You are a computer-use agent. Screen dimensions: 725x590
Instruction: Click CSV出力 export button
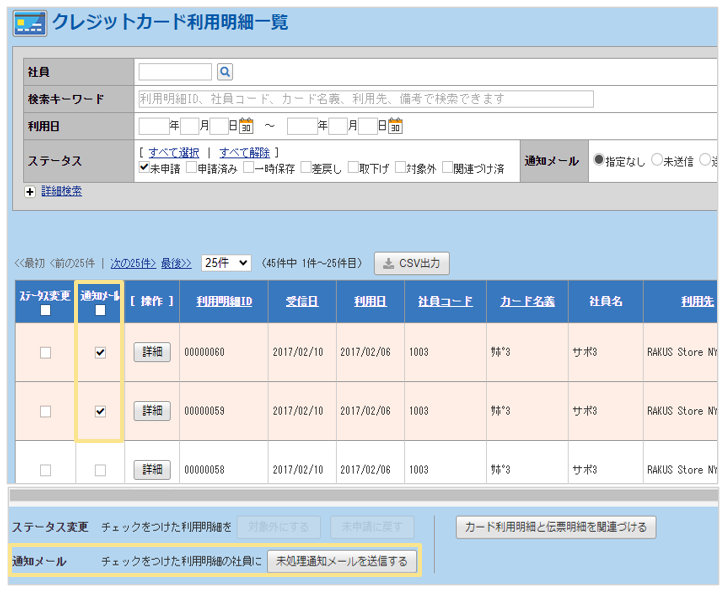click(x=412, y=263)
